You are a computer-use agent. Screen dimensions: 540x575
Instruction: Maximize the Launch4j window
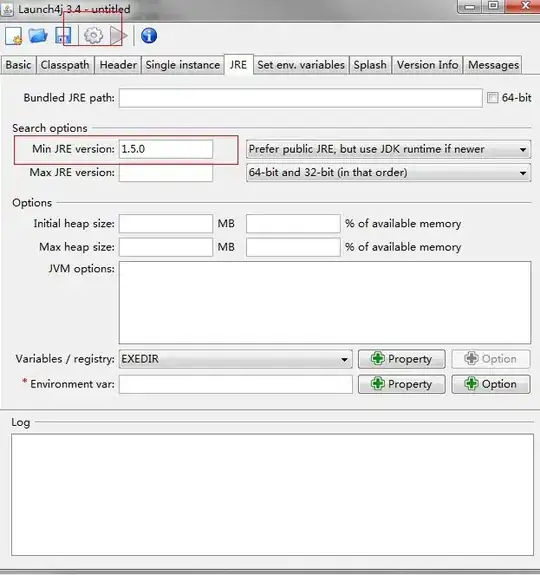coord(493,6)
